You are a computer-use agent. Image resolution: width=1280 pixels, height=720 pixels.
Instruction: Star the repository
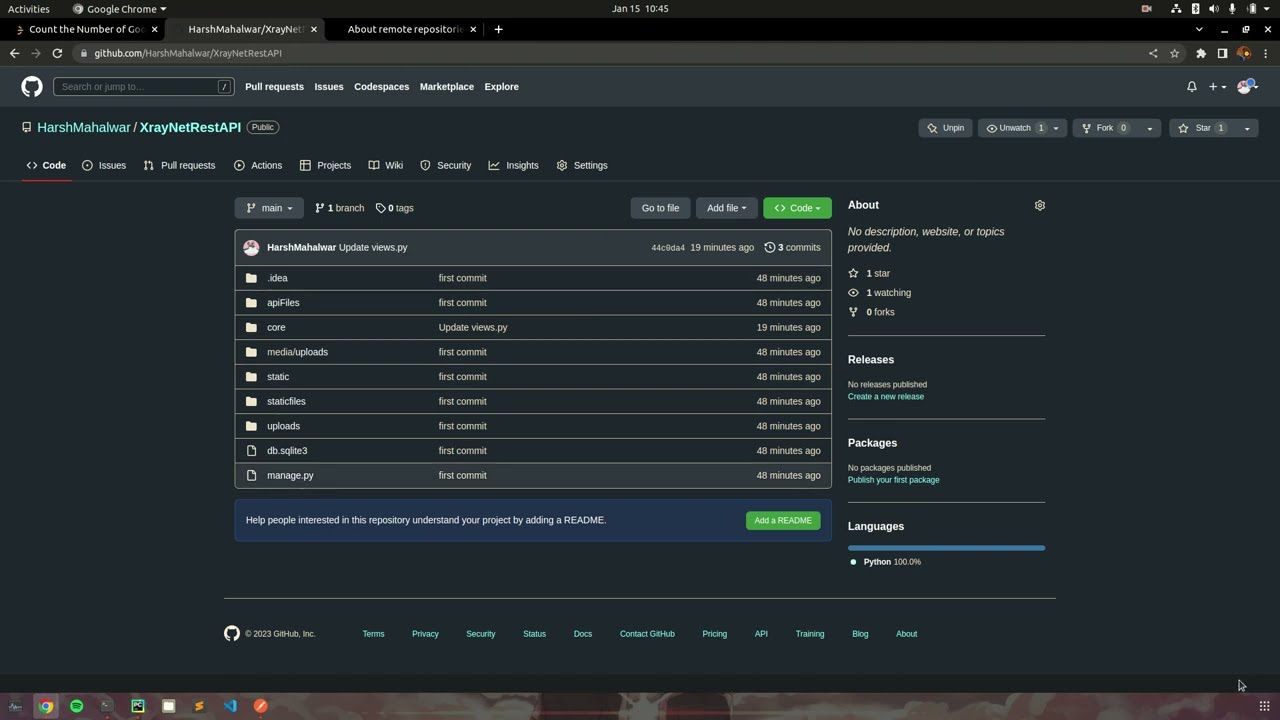1202,128
